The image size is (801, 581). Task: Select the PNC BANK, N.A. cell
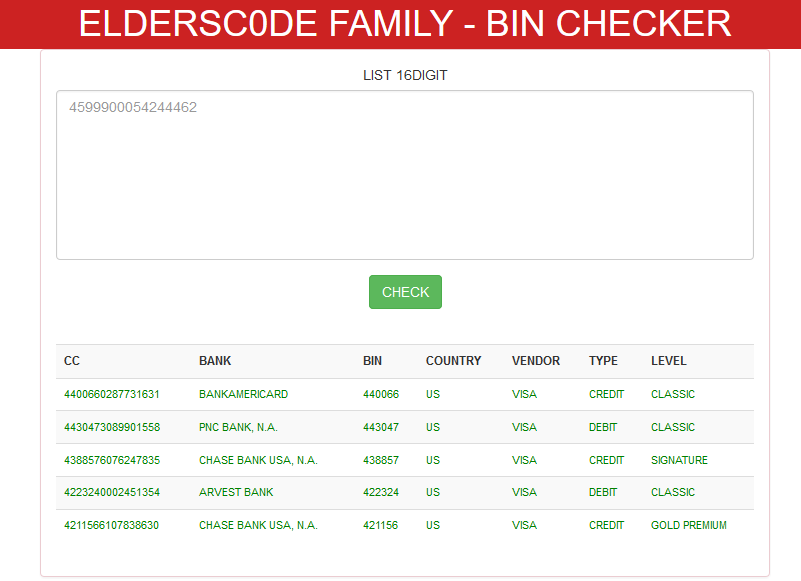[238, 427]
